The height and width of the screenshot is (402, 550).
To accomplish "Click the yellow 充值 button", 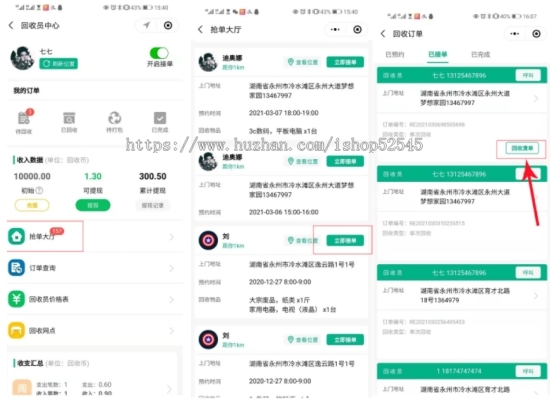I will [32, 205].
